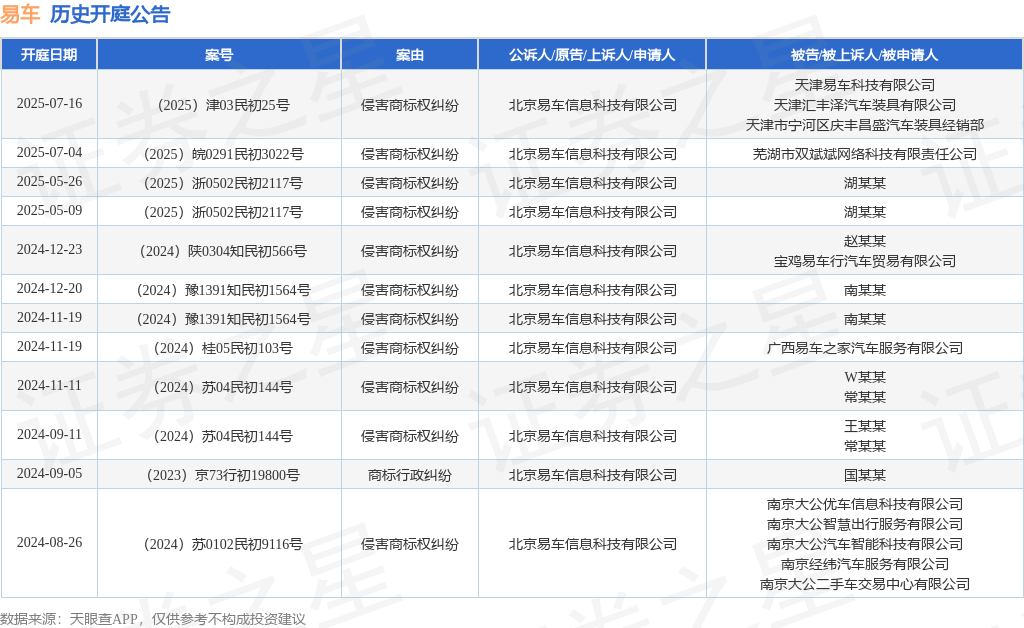This screenshot has width=1024, height=628.
Task: Click 北京易车信息科技有限公司 in the 2025-07-04 row
Action: pos(592,154)
